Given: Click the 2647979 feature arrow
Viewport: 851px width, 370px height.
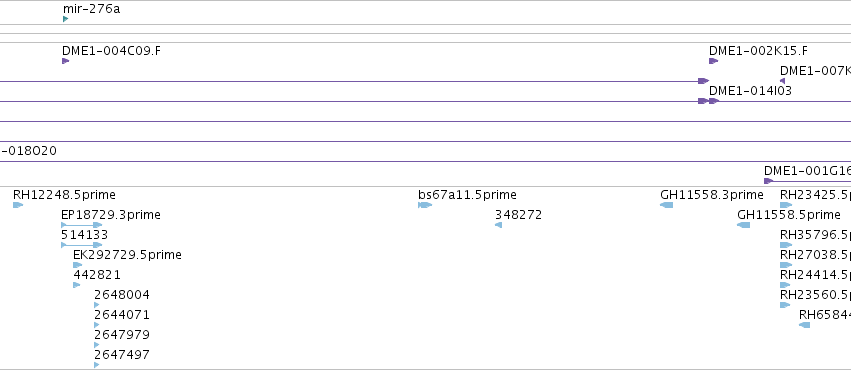Looking at the screenshot, I should pos(97,345).
